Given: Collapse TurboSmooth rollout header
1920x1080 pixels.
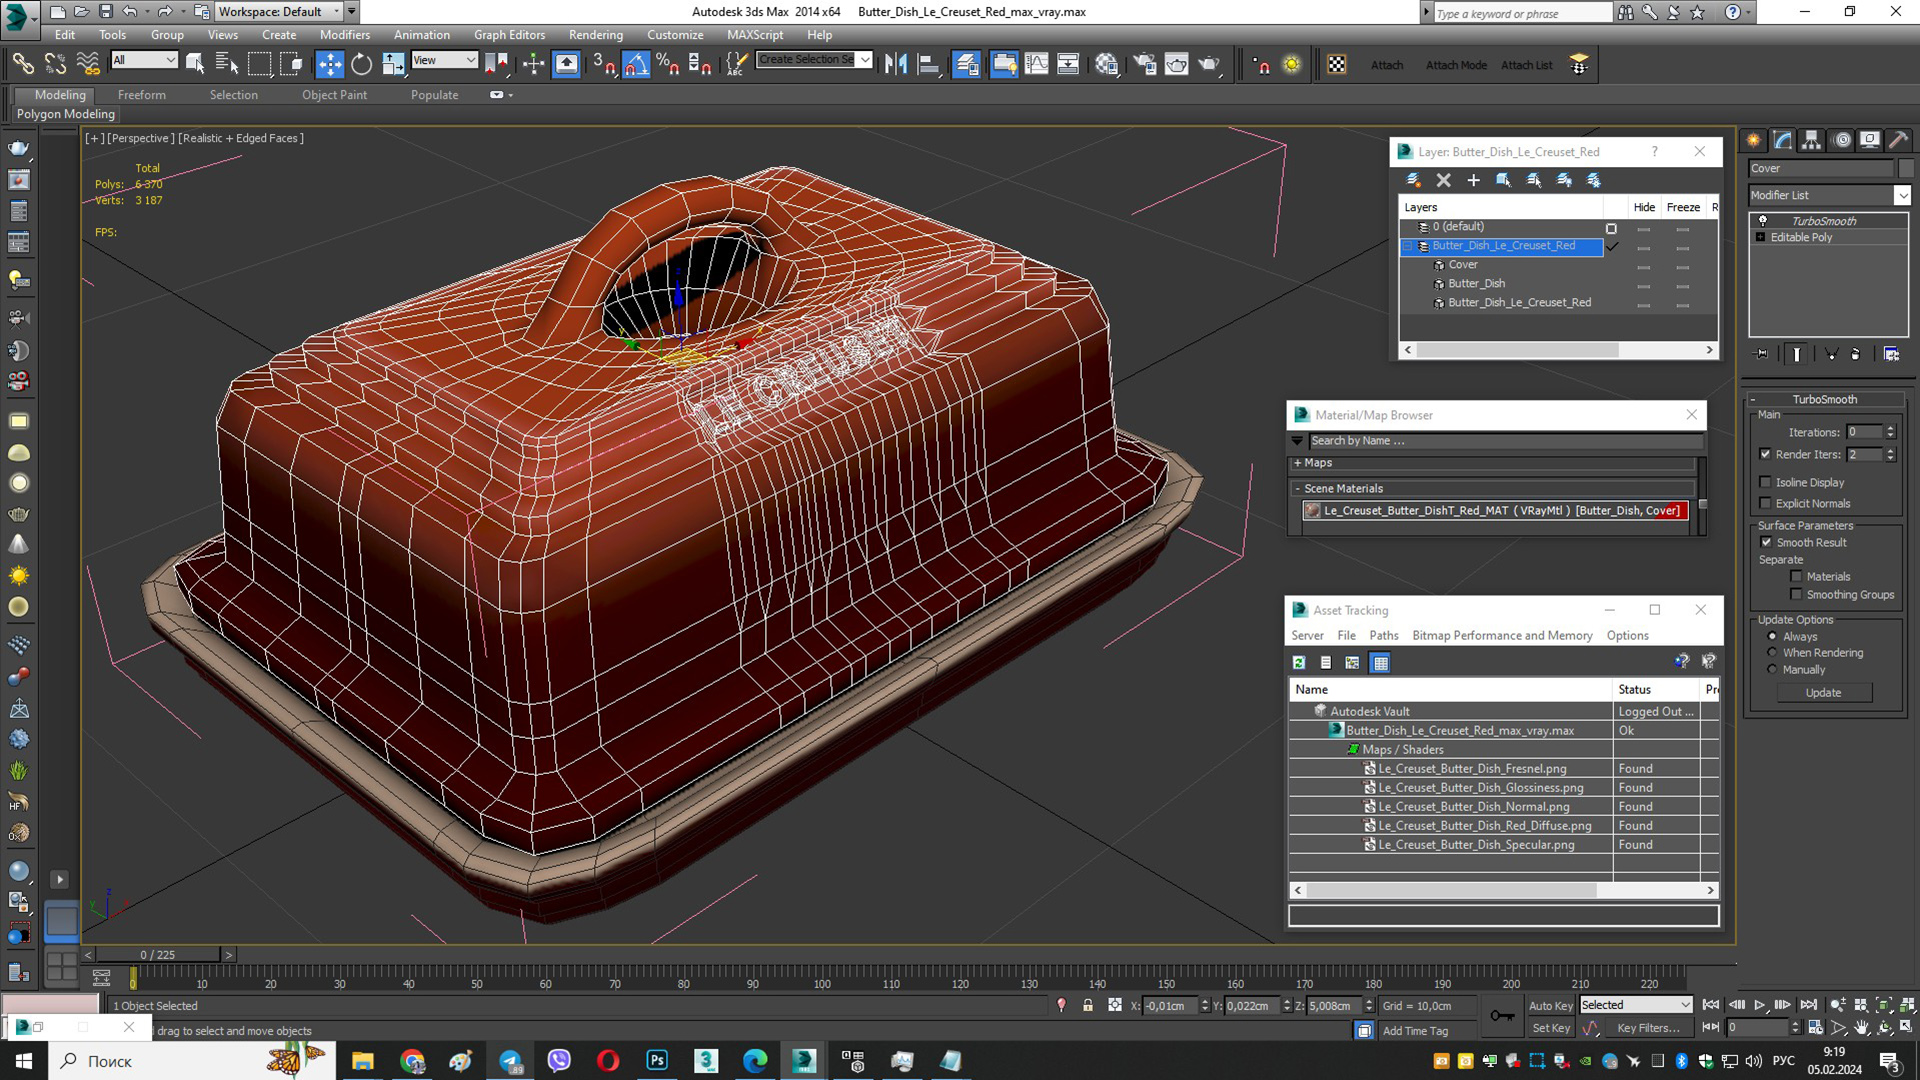Looking at the screenshot, I should pyautogui.click(x=1824, y=399).
